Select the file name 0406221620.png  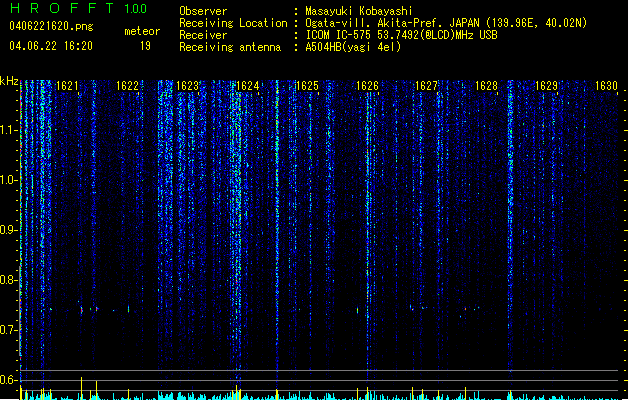[x=51, y=27]
